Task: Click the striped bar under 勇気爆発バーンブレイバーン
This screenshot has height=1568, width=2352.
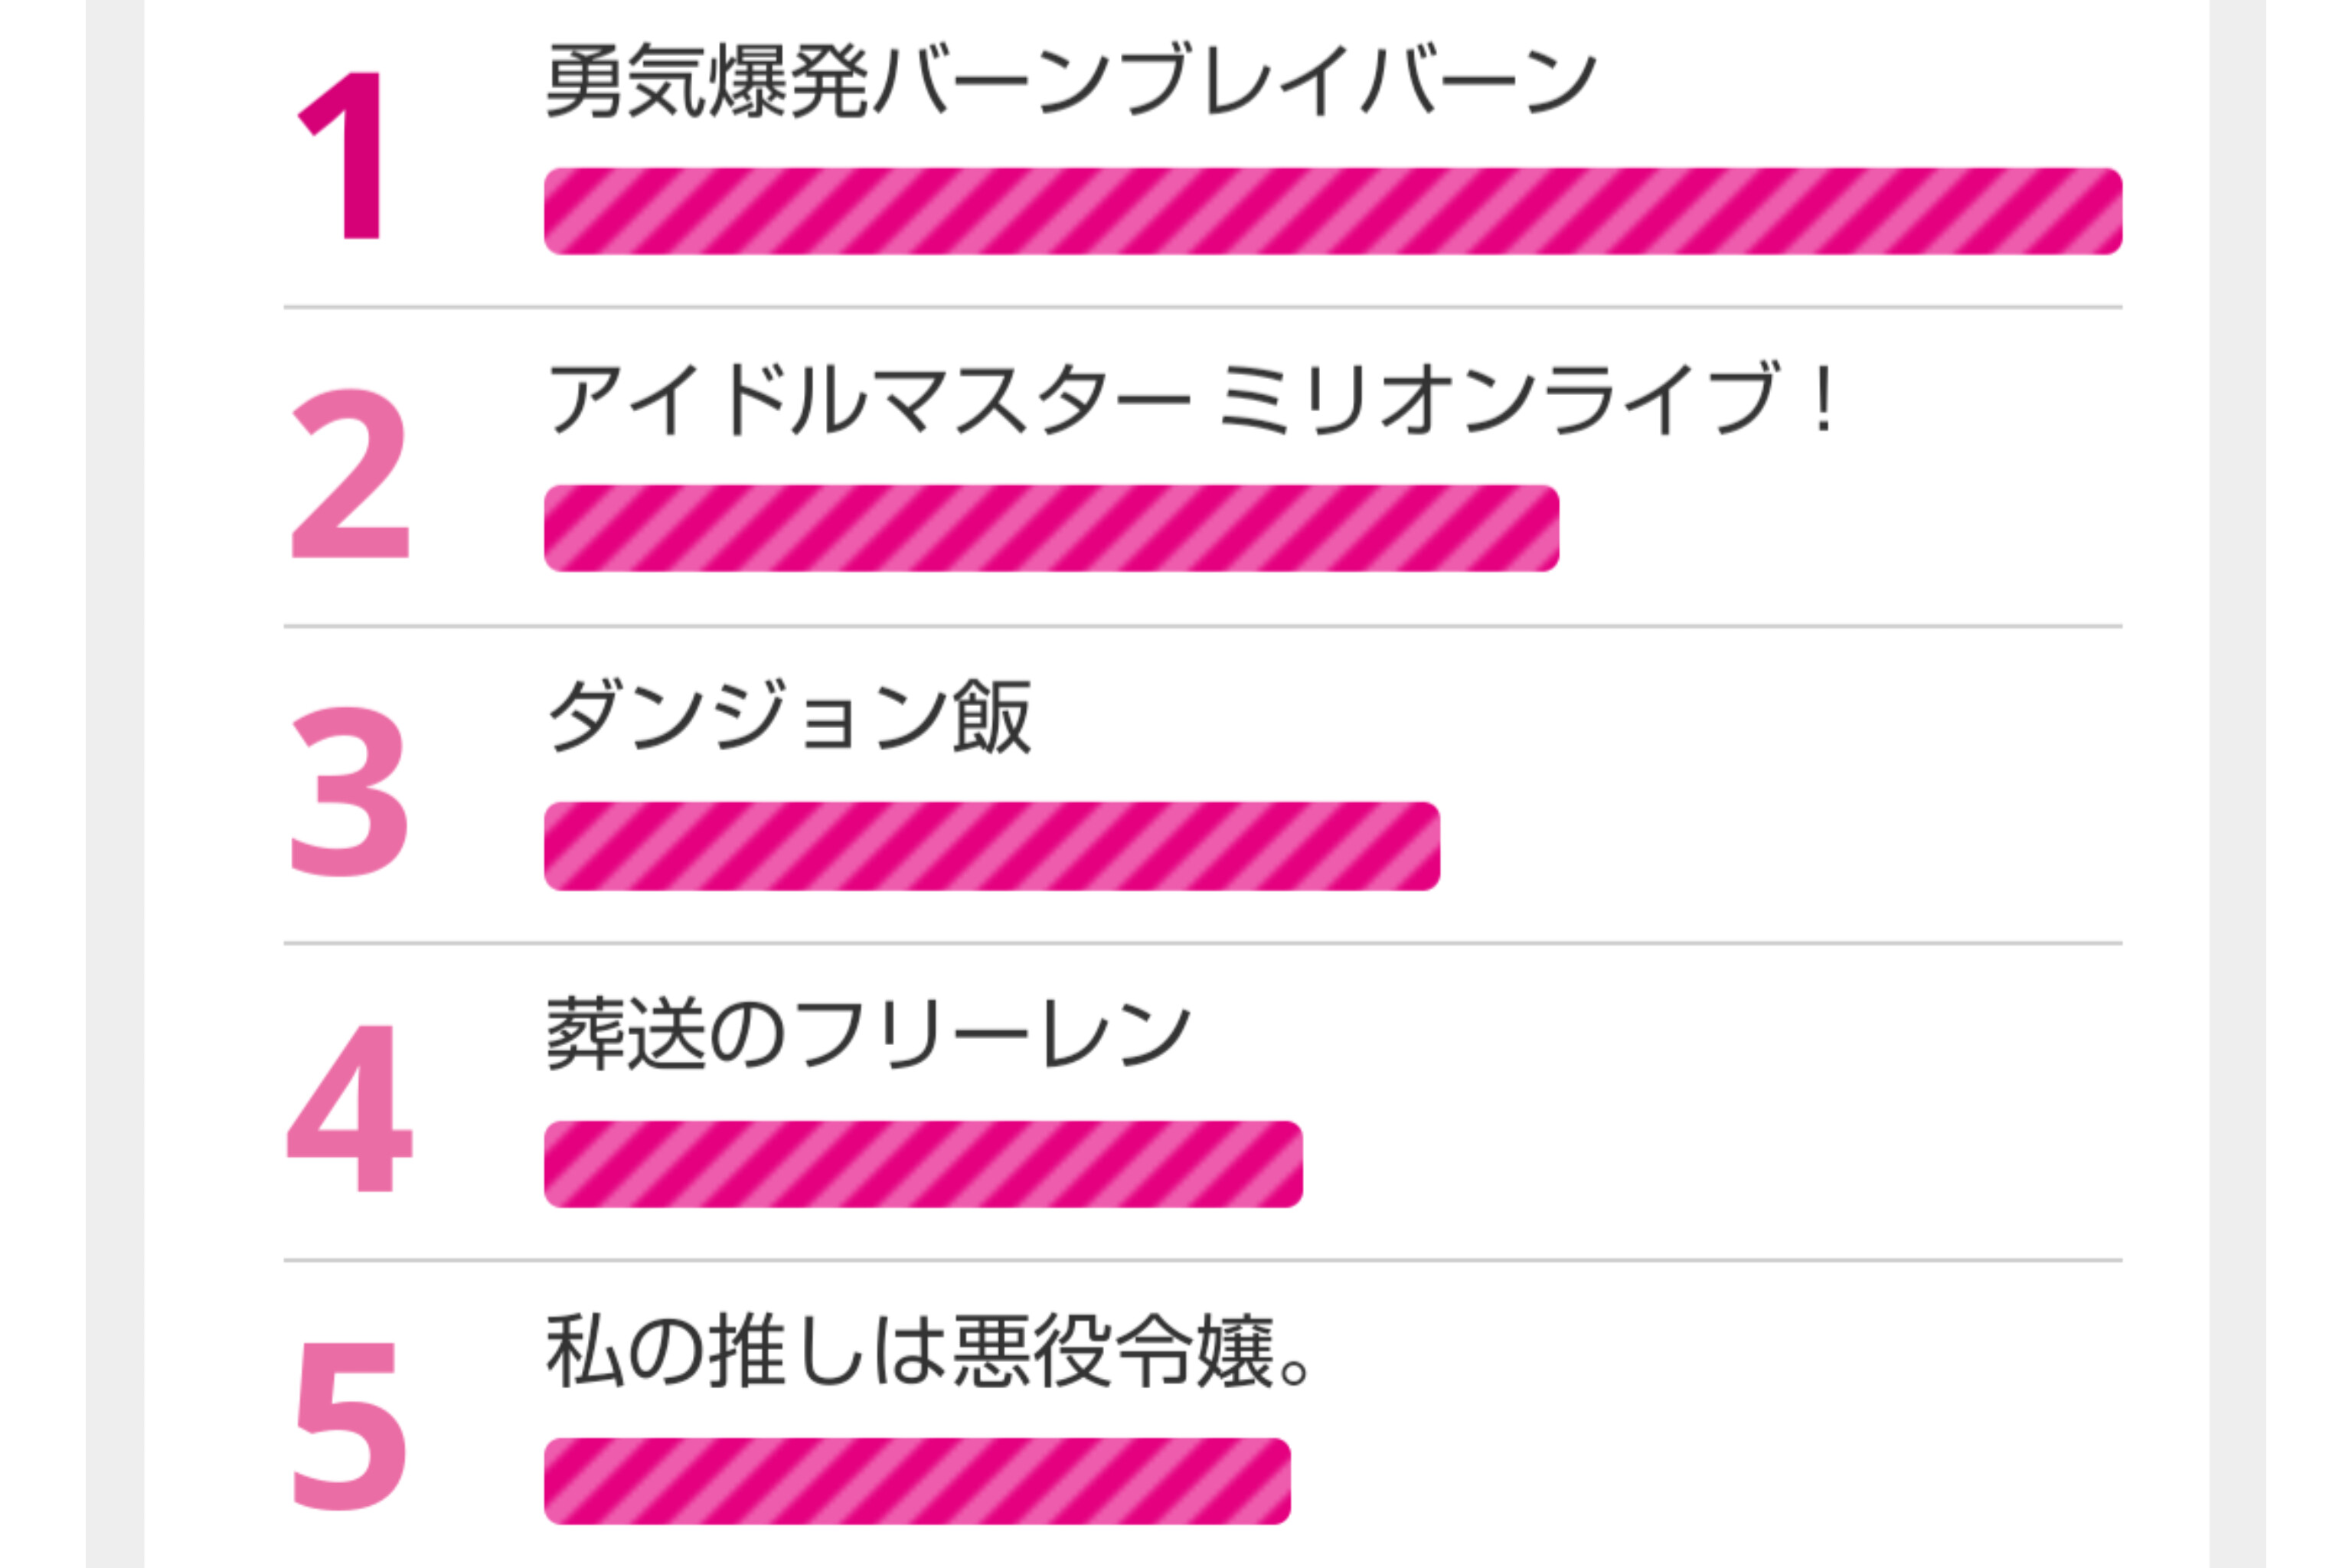Action: [x=1333, y=211]
